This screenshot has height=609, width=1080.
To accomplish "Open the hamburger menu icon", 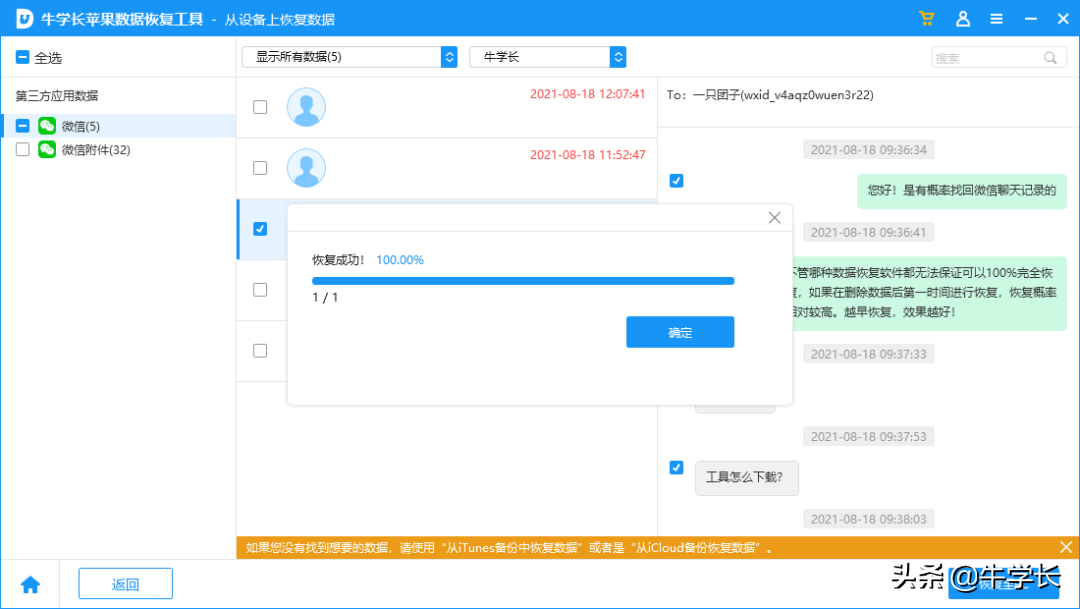I will pyautogui.click(x=996, y=18).
